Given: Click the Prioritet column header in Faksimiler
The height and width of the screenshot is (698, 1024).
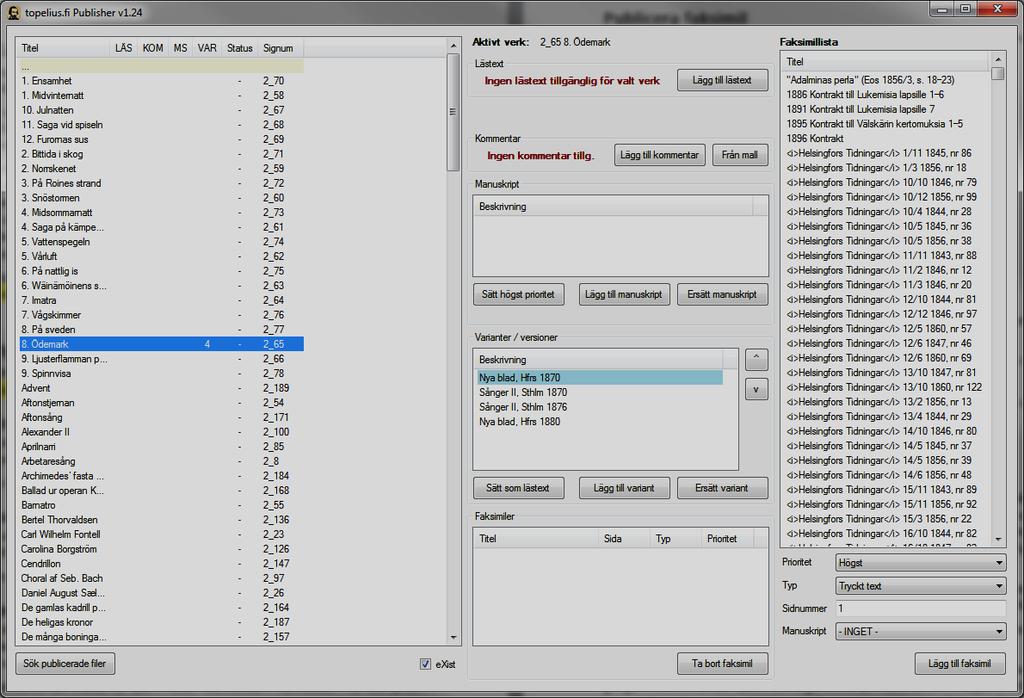Looking at the screenshot, I should pyautogui.click(x=728, y=539).
